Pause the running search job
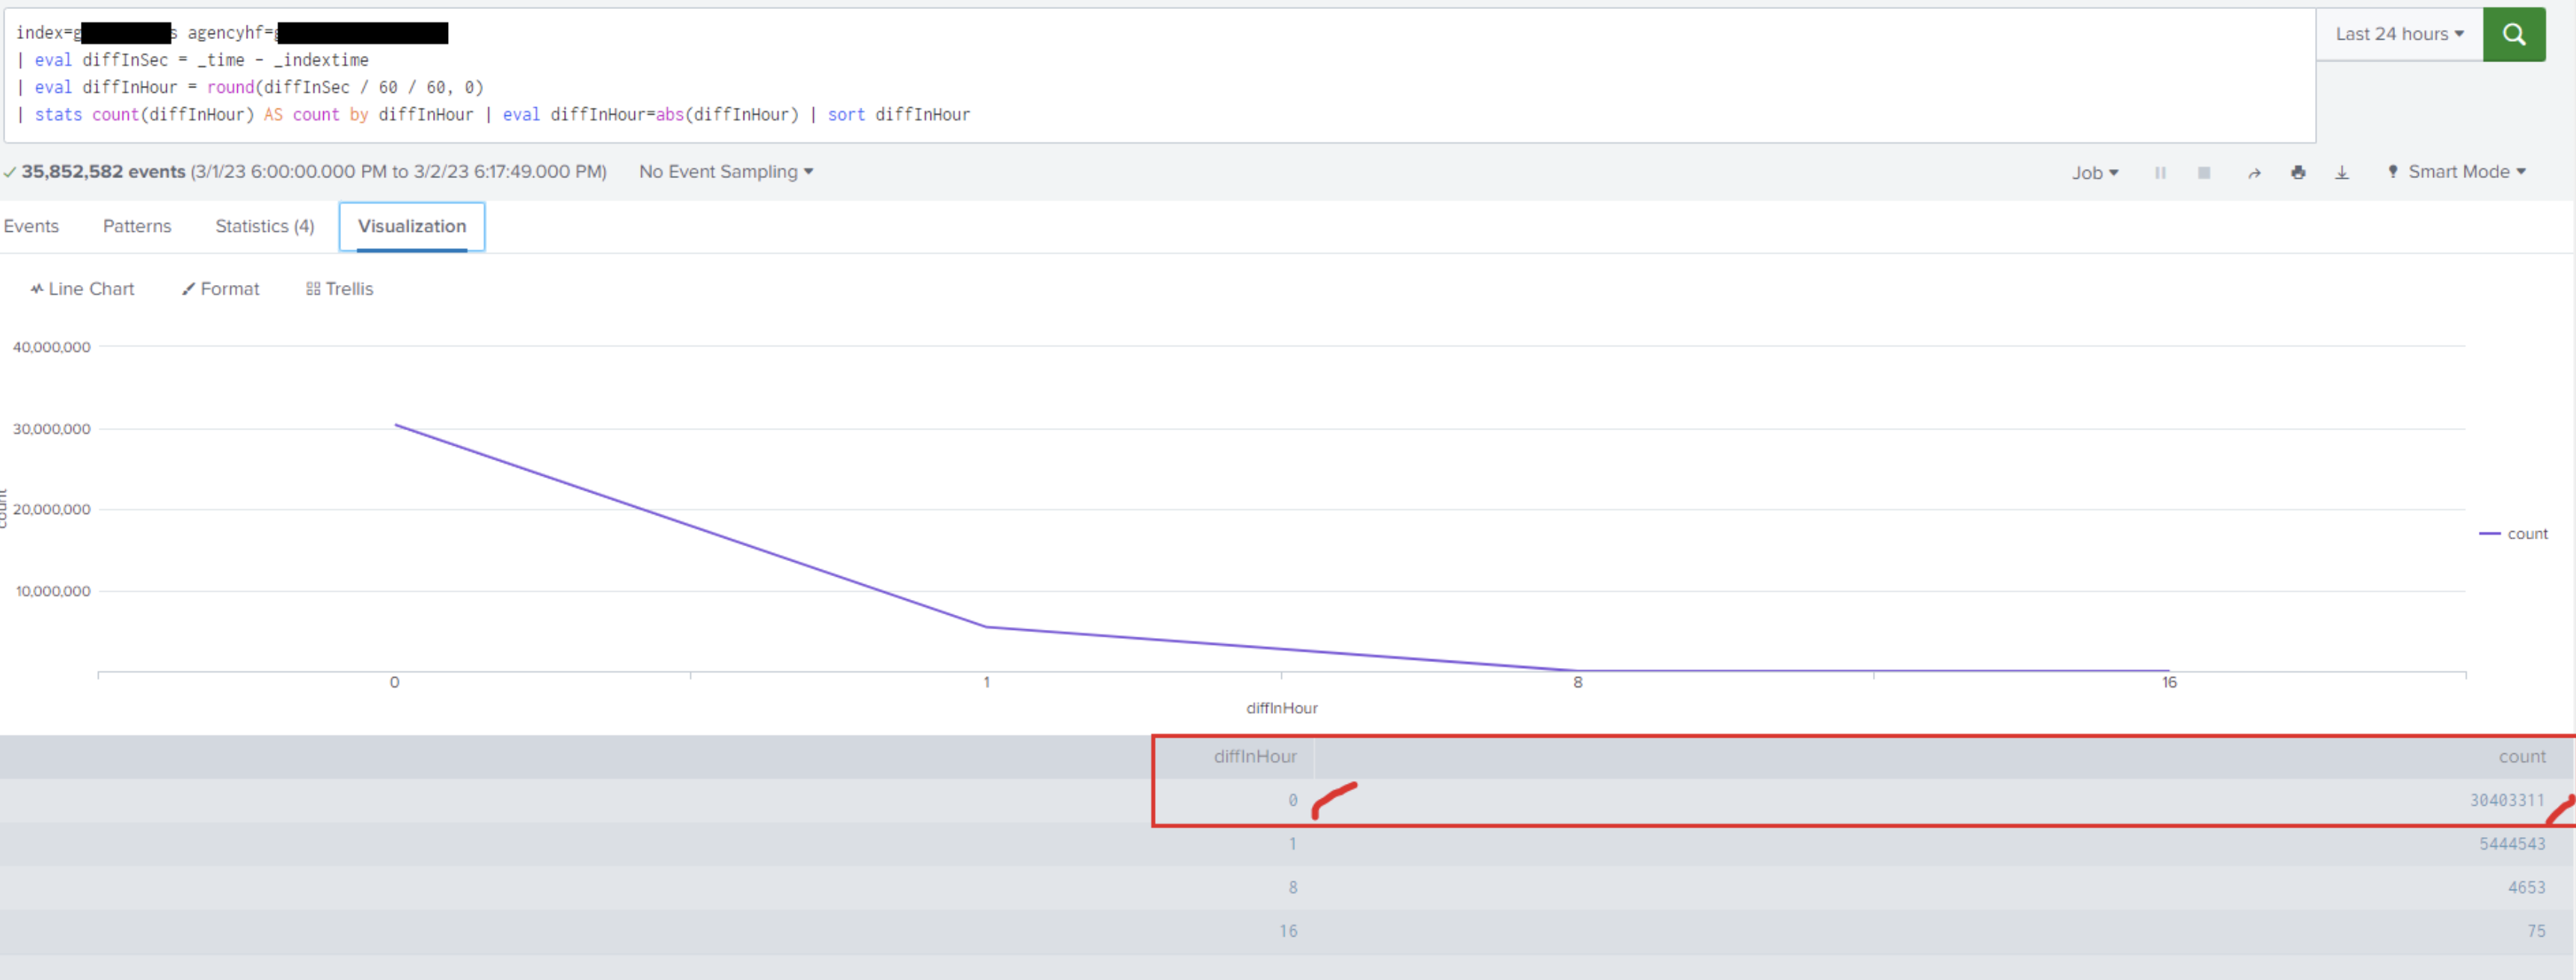The image size is (2576, 980). [x=2160, y=173]
